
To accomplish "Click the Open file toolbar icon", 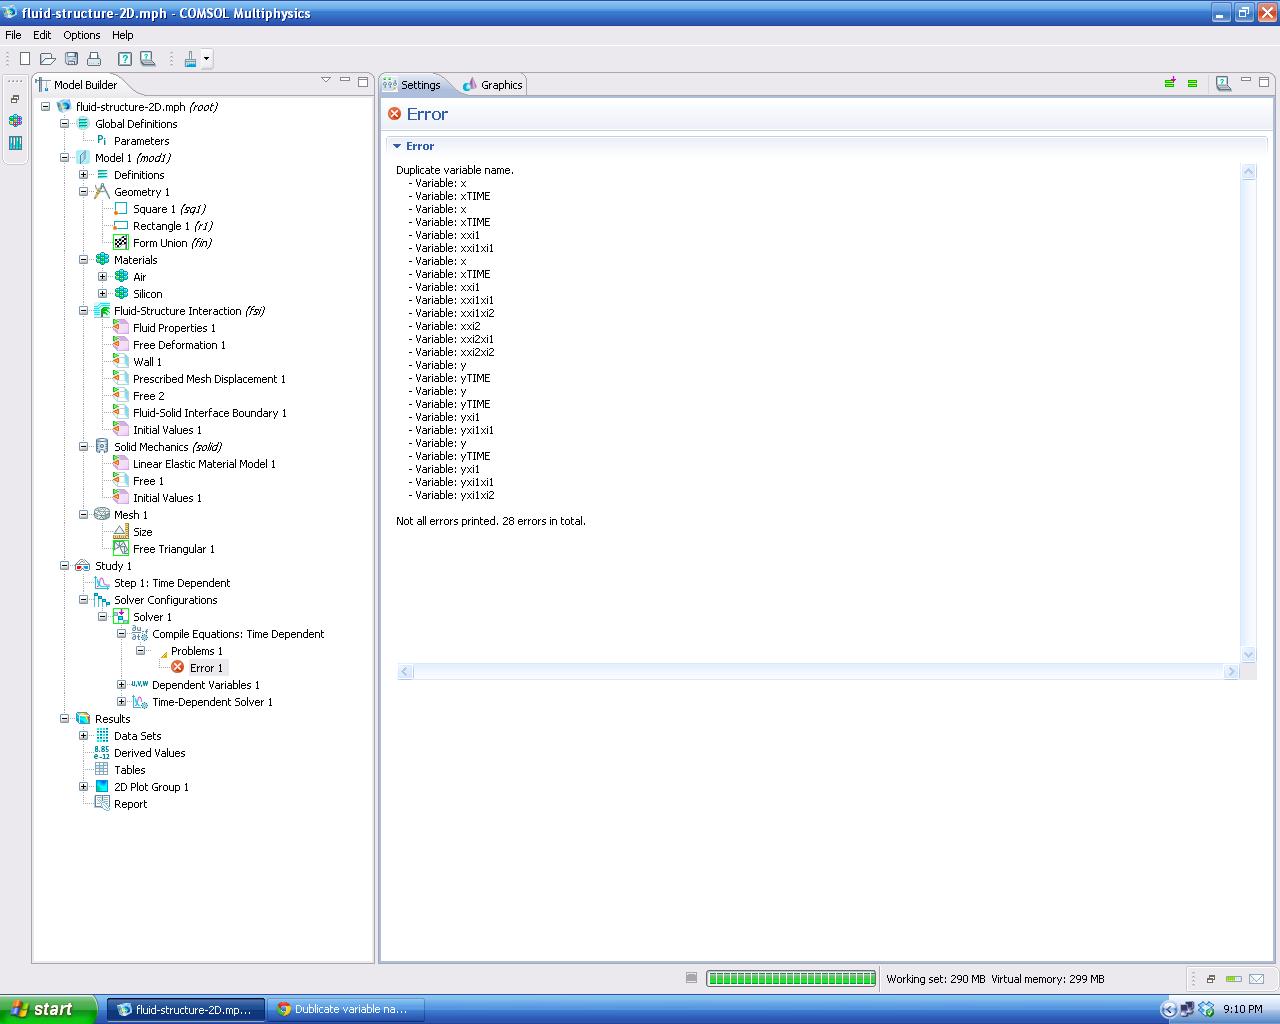I will 47,59.
